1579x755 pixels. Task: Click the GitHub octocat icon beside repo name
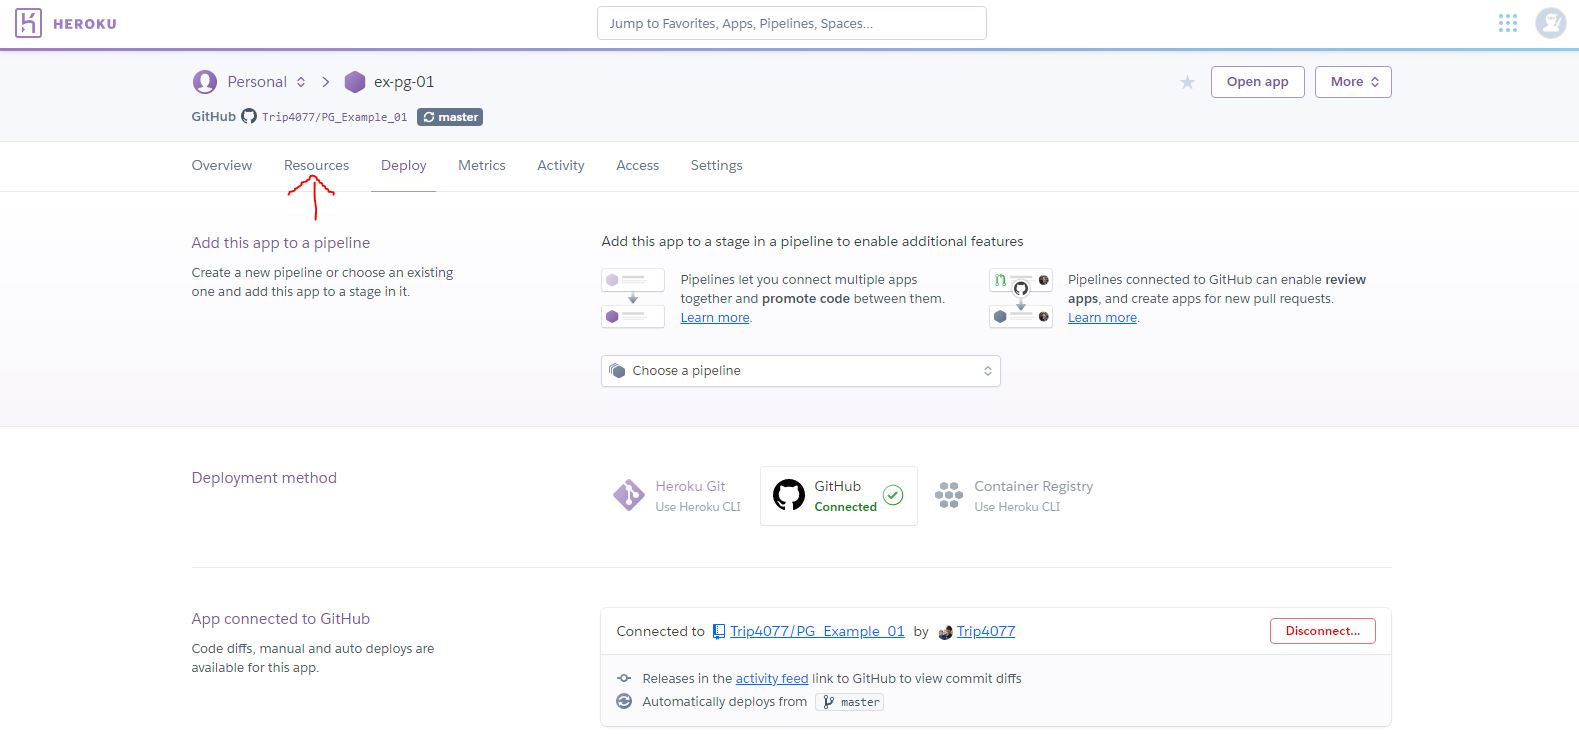coord(249,117)
